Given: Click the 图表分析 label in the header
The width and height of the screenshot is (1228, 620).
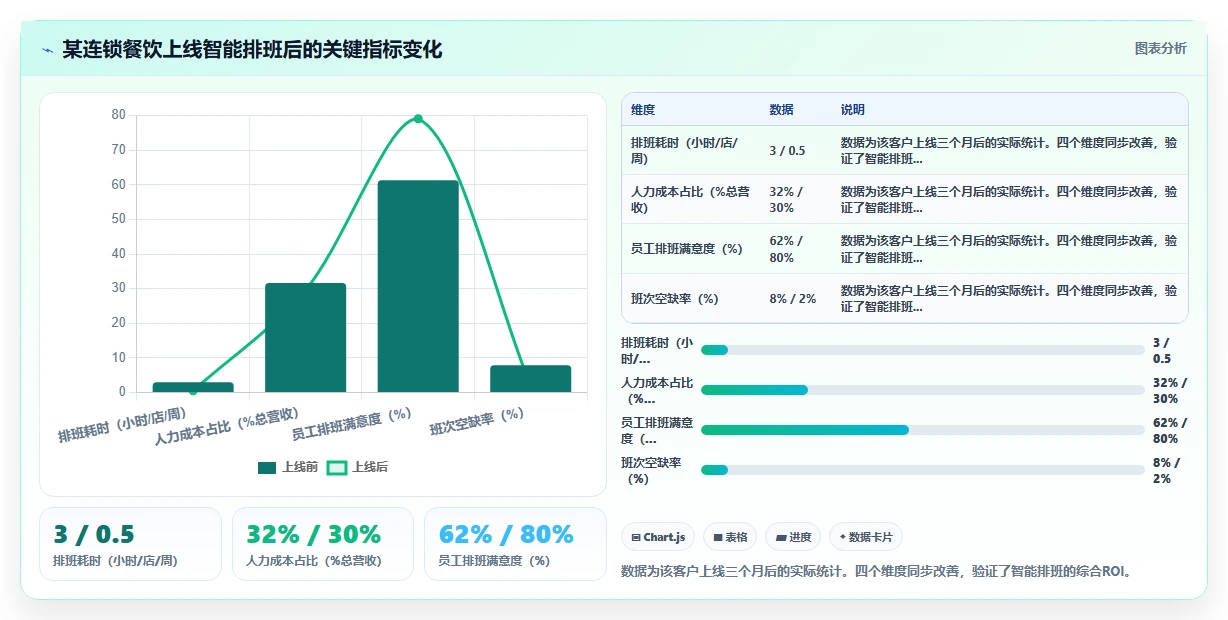Looking at the screenshot, I should (1160, 48).
